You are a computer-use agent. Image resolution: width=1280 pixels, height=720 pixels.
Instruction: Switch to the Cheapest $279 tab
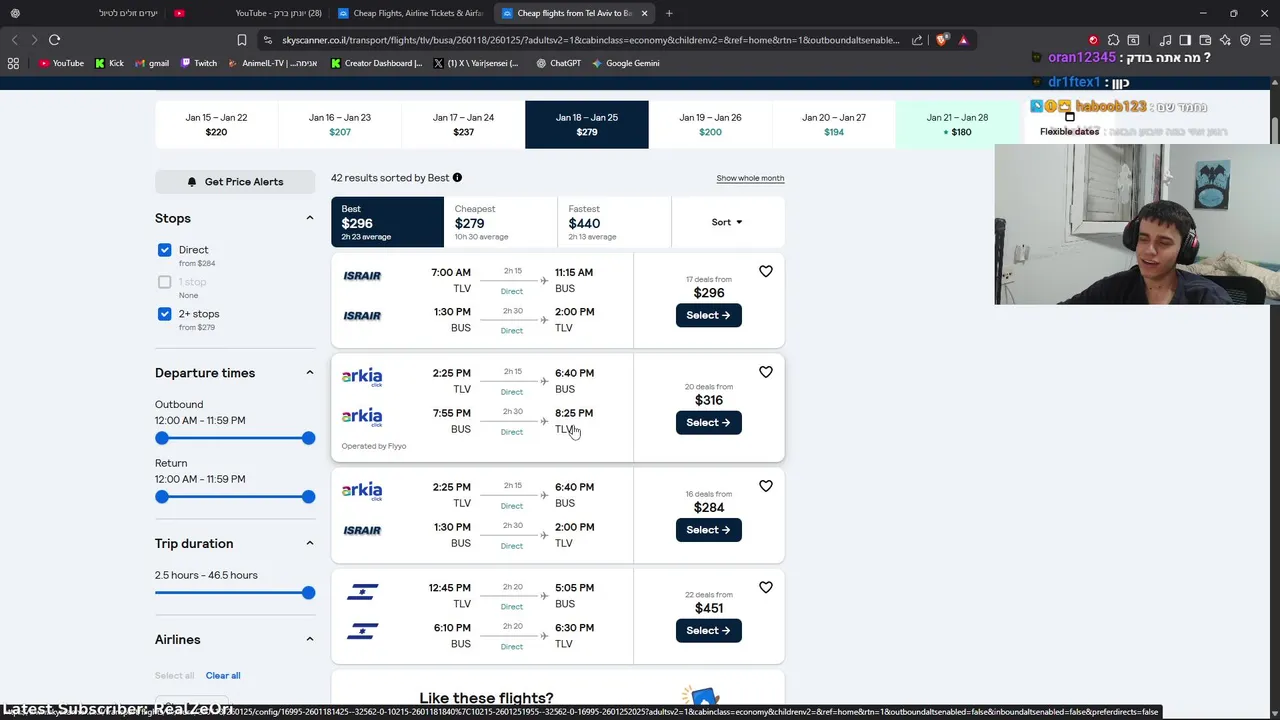(x=500, y=222)
